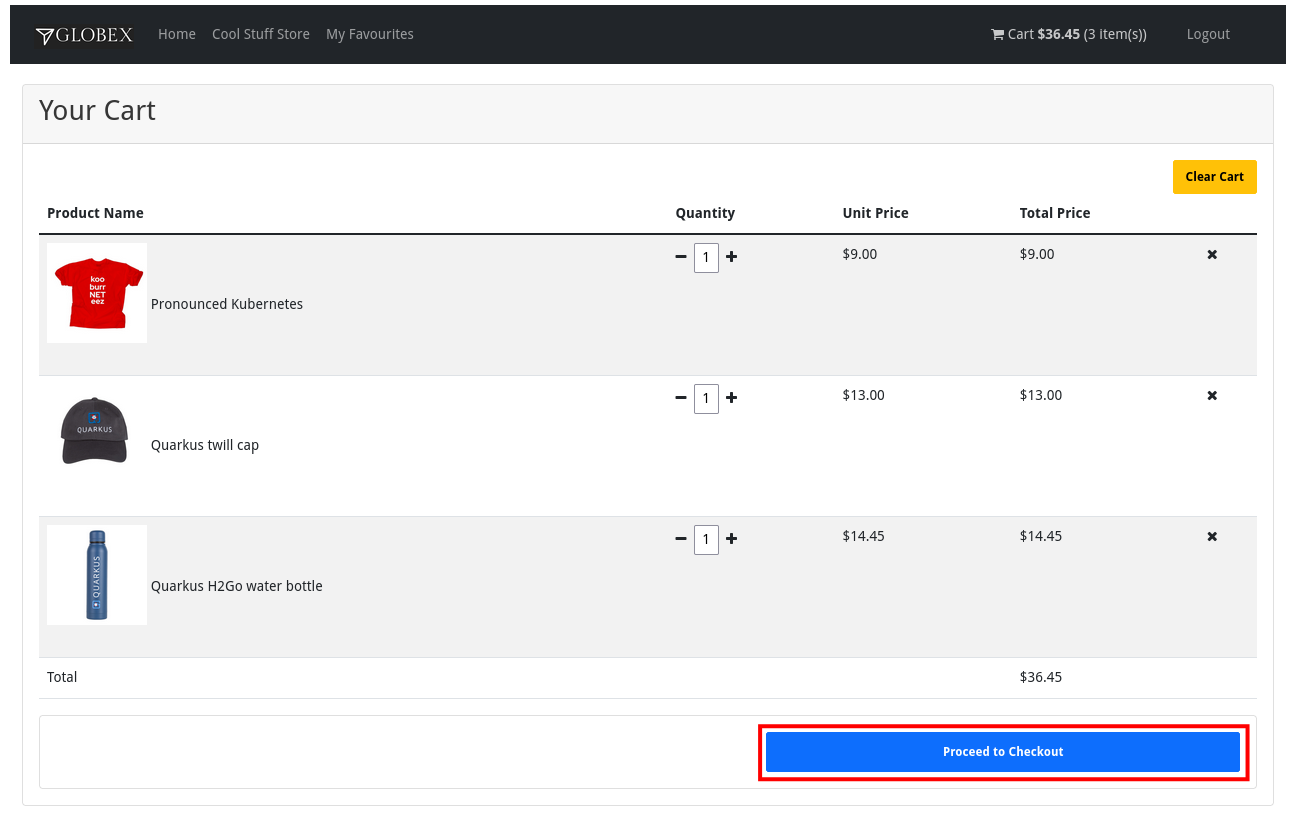The height and width of the screenshot is (828, 1300).
Task: Focus quantity field for Pronounced Kubernetes
Action: pyautogui.click(x=706, y=258)
